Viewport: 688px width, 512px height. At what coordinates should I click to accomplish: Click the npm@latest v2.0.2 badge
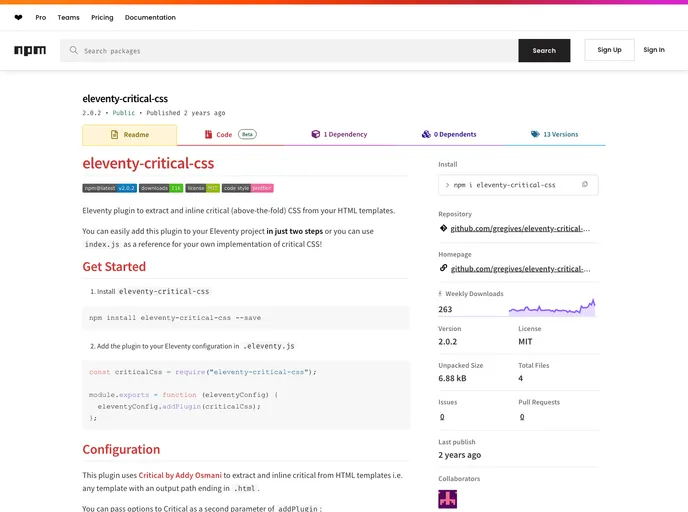tap(110, 188)
